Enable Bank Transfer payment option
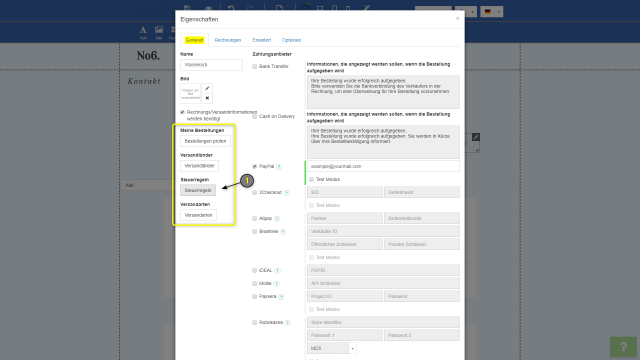Screen dimensions: 640x360 (255, 67)
